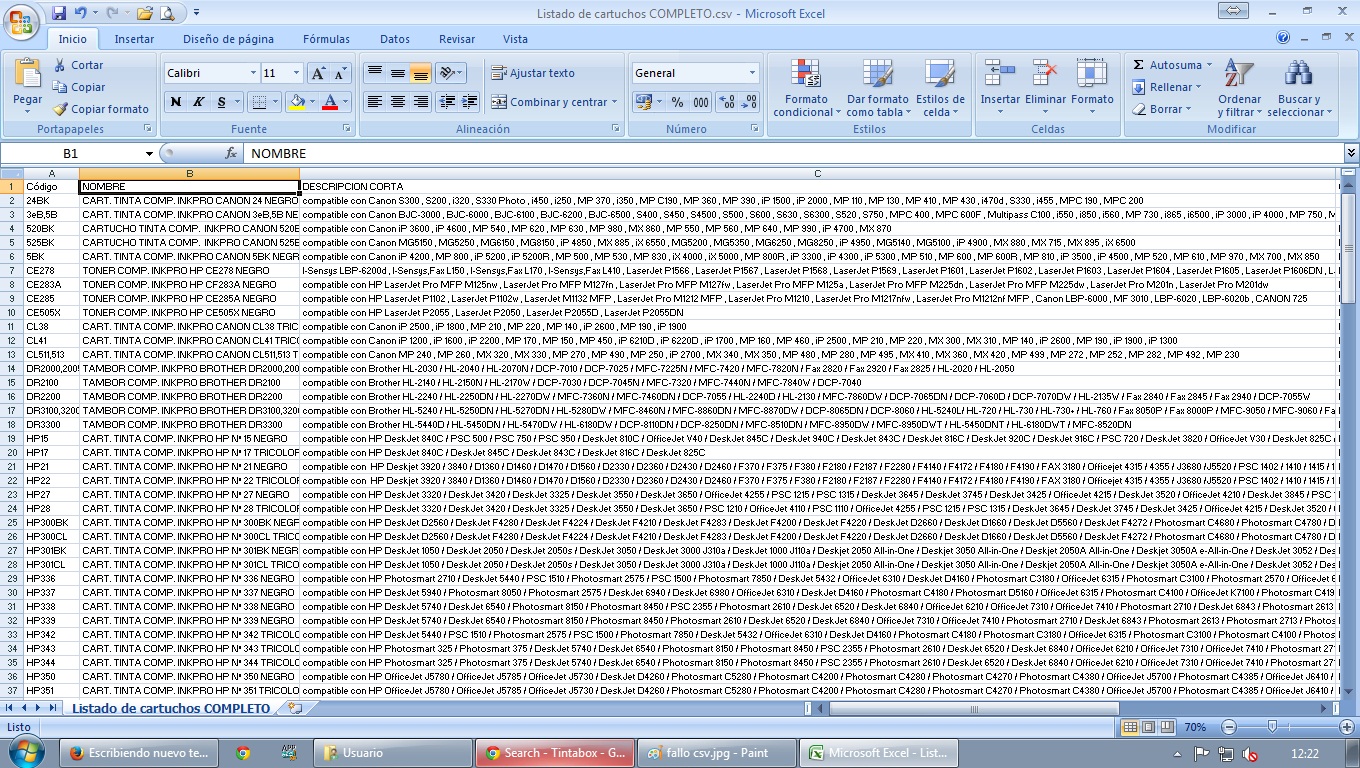This screenshot has height=768, width=1360.
Task: Toggle italic (K) formatting
Action: pyautogui.click(x=198, y=102)
